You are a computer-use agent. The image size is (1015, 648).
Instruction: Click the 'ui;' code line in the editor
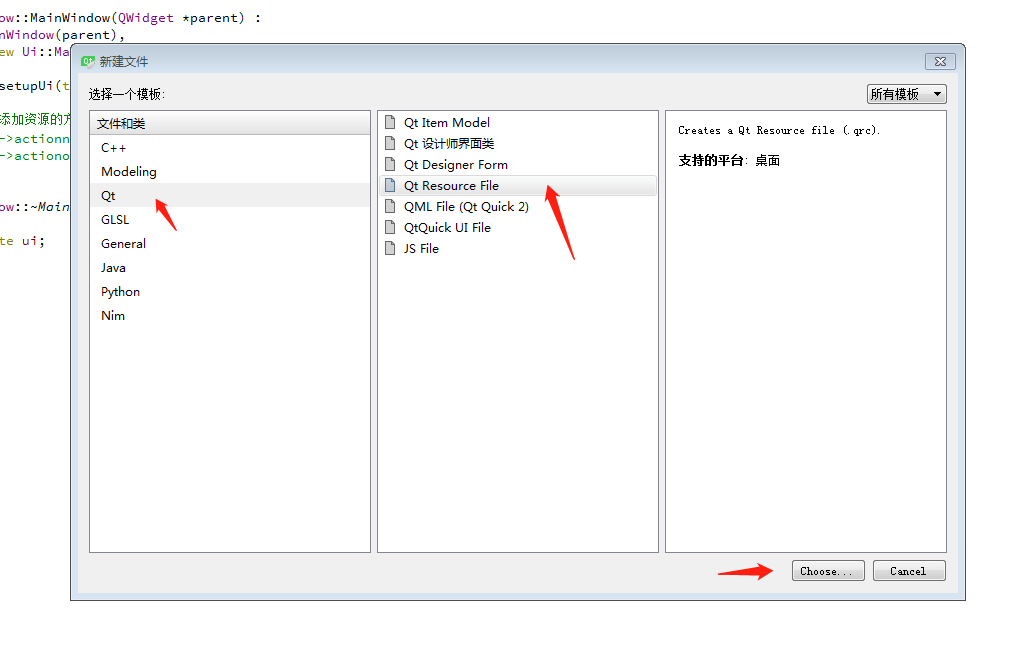pos(23,241)
